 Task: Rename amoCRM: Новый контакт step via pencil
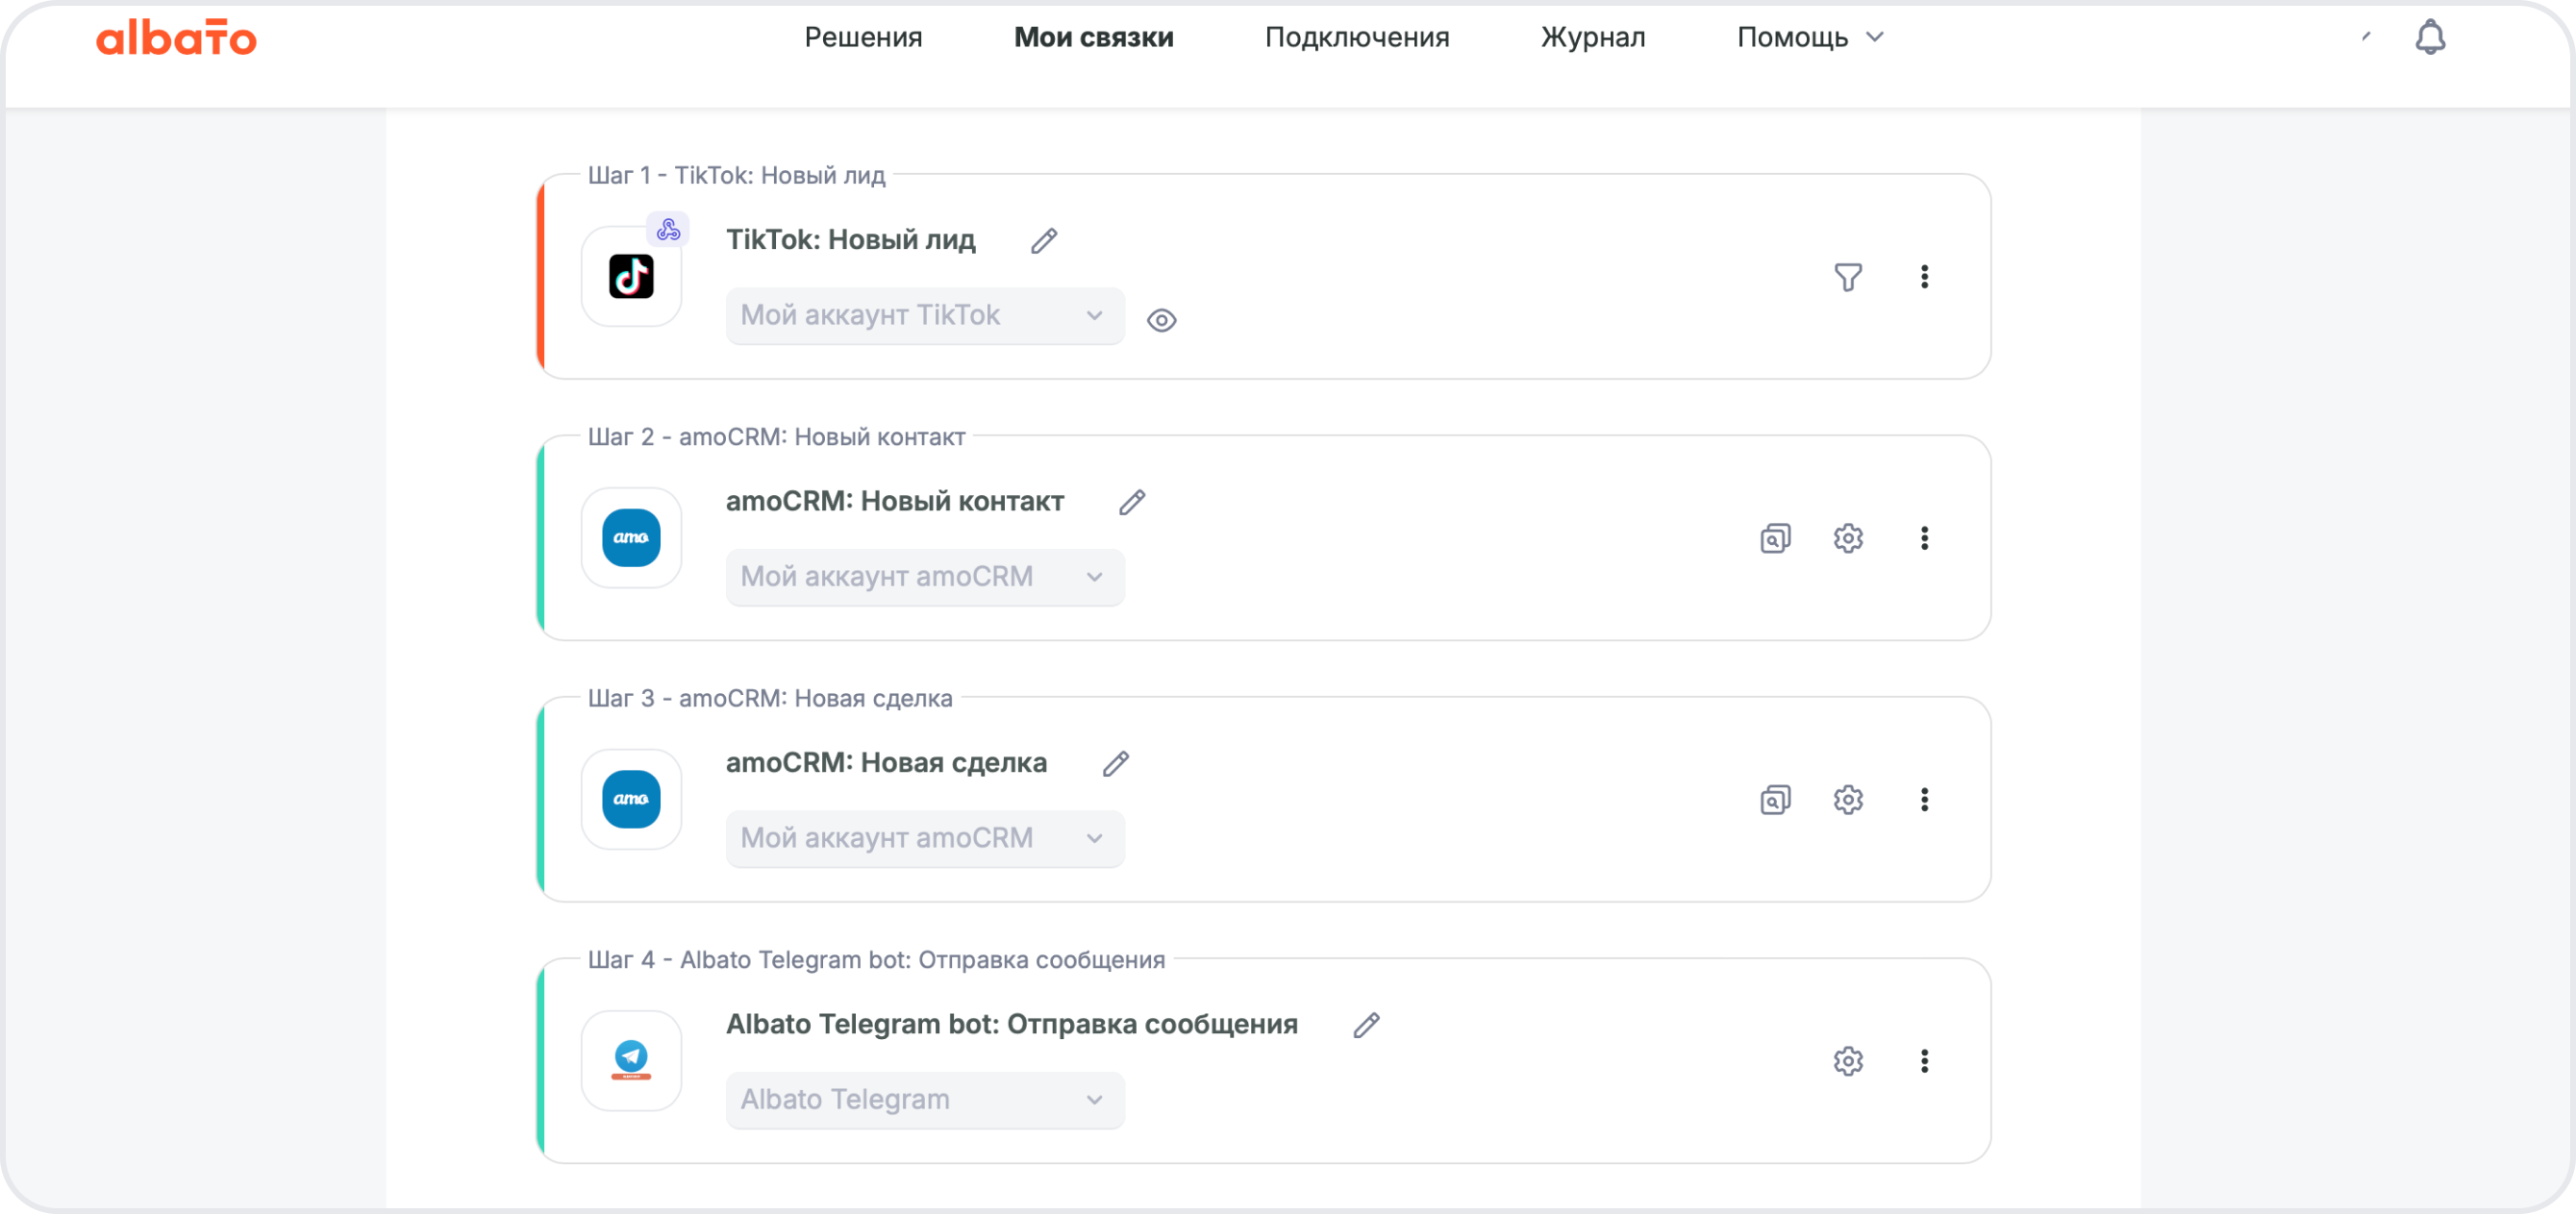pyautogui.click(x=1132, y=502)
